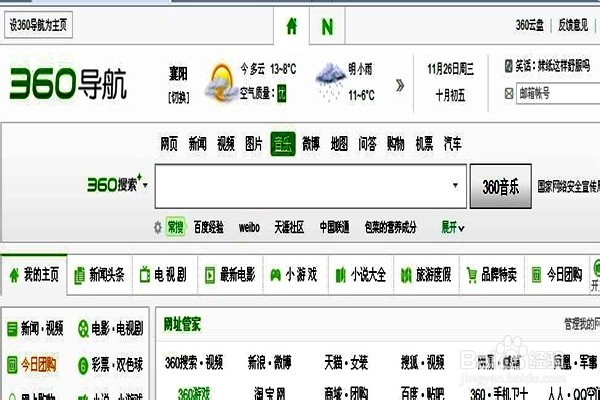Open the 百度·贴吧 site link
600x400 pixels.
pyautogui.click(x=422, y=394)
